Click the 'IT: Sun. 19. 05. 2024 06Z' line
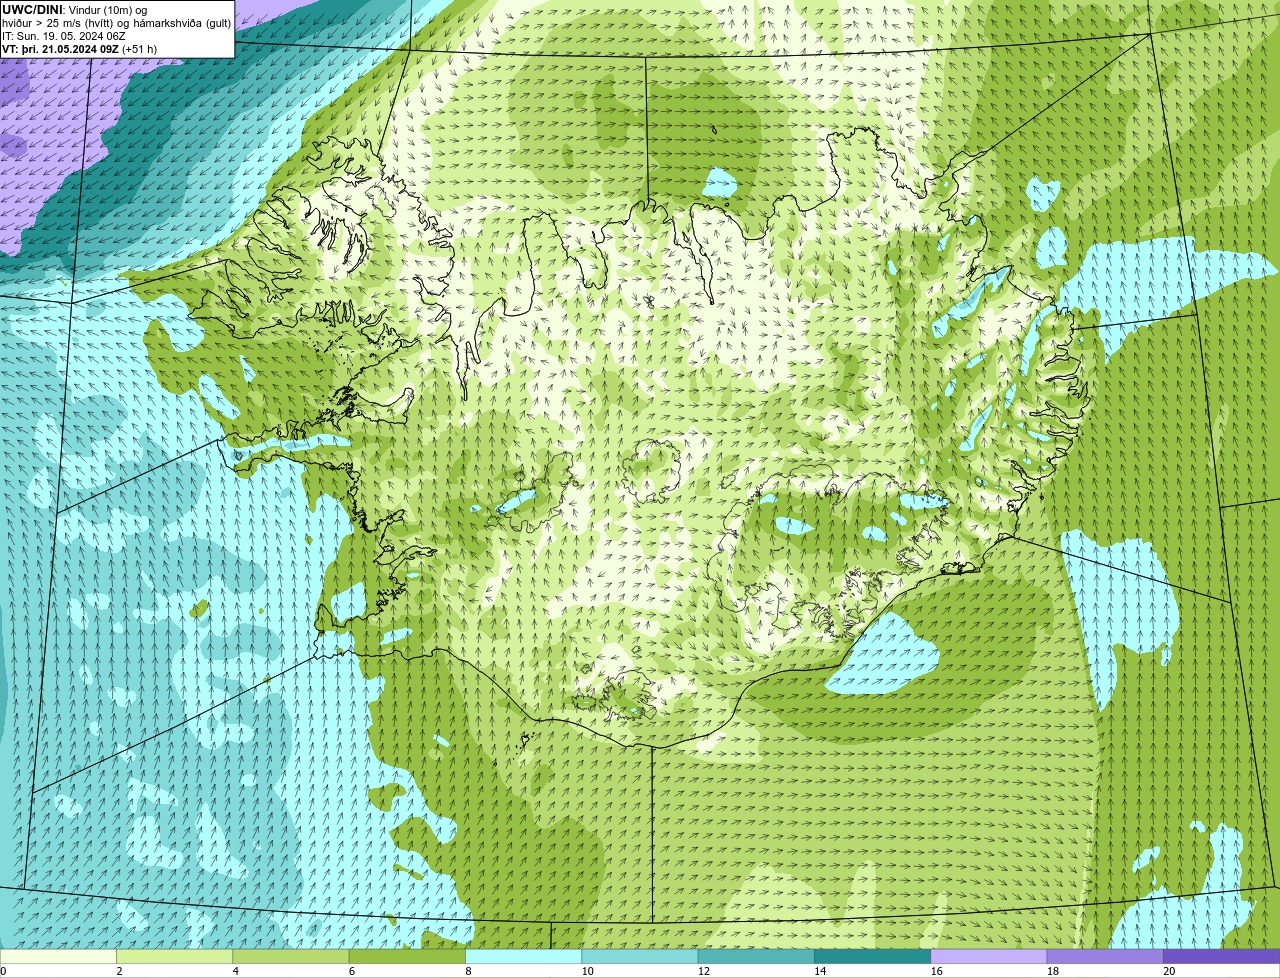Screen dimensions: 1280x978 coord(63,35)
